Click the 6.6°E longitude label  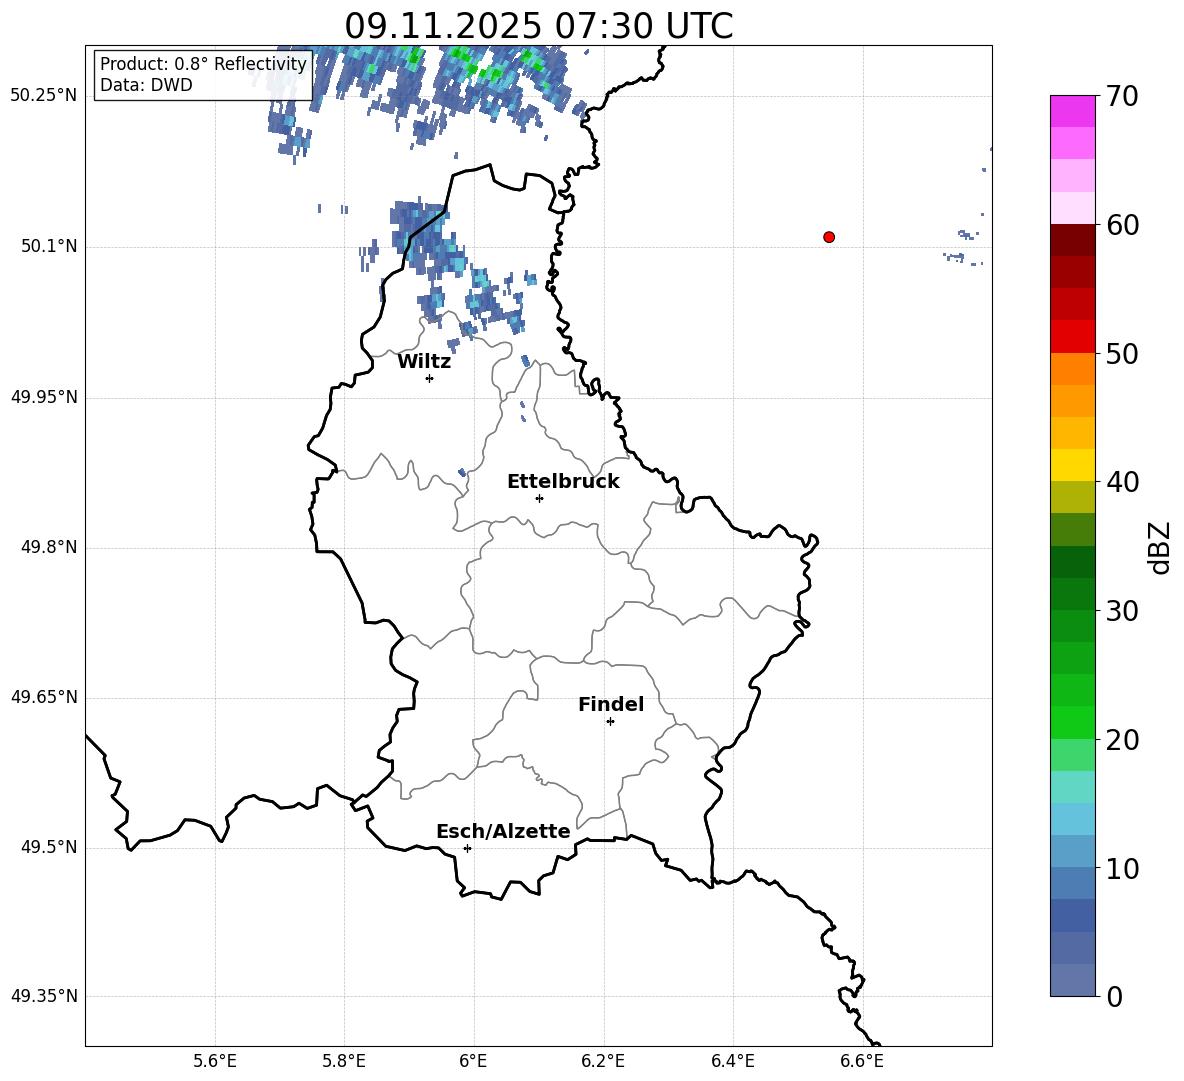862,1061
